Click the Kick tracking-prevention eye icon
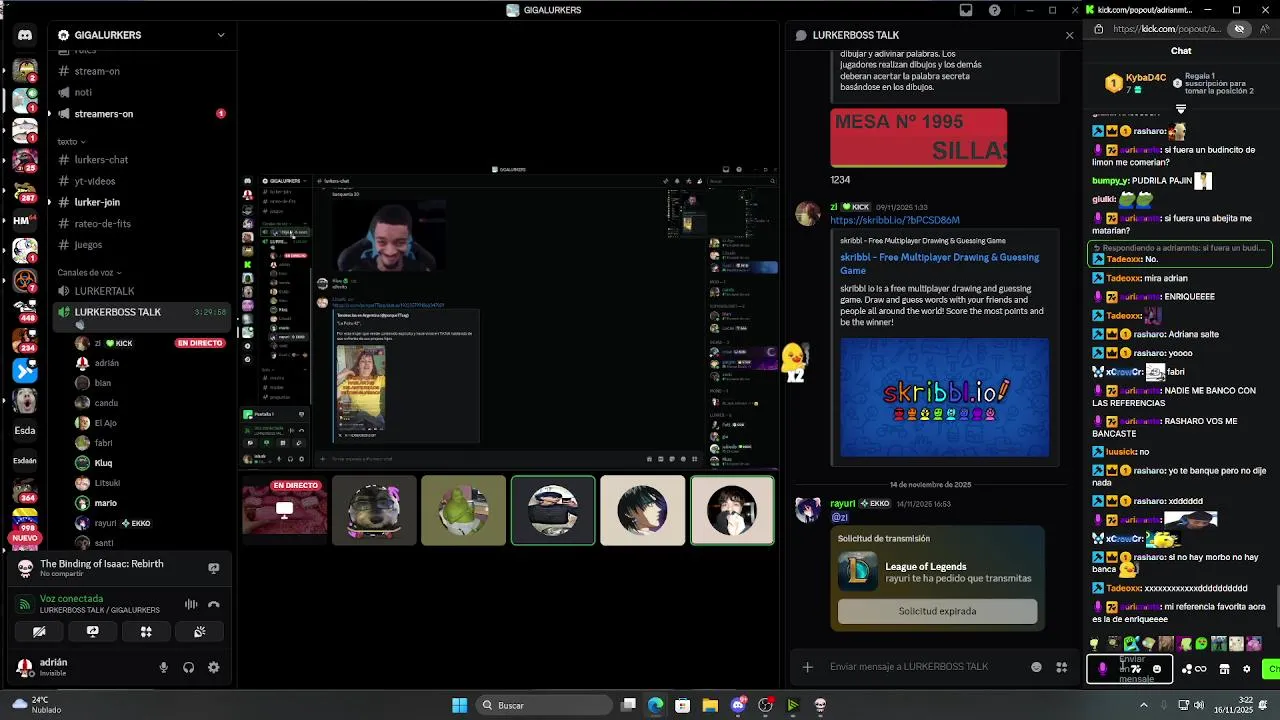This screenshot has width=1280, height=720. [x=1239, y=29]
